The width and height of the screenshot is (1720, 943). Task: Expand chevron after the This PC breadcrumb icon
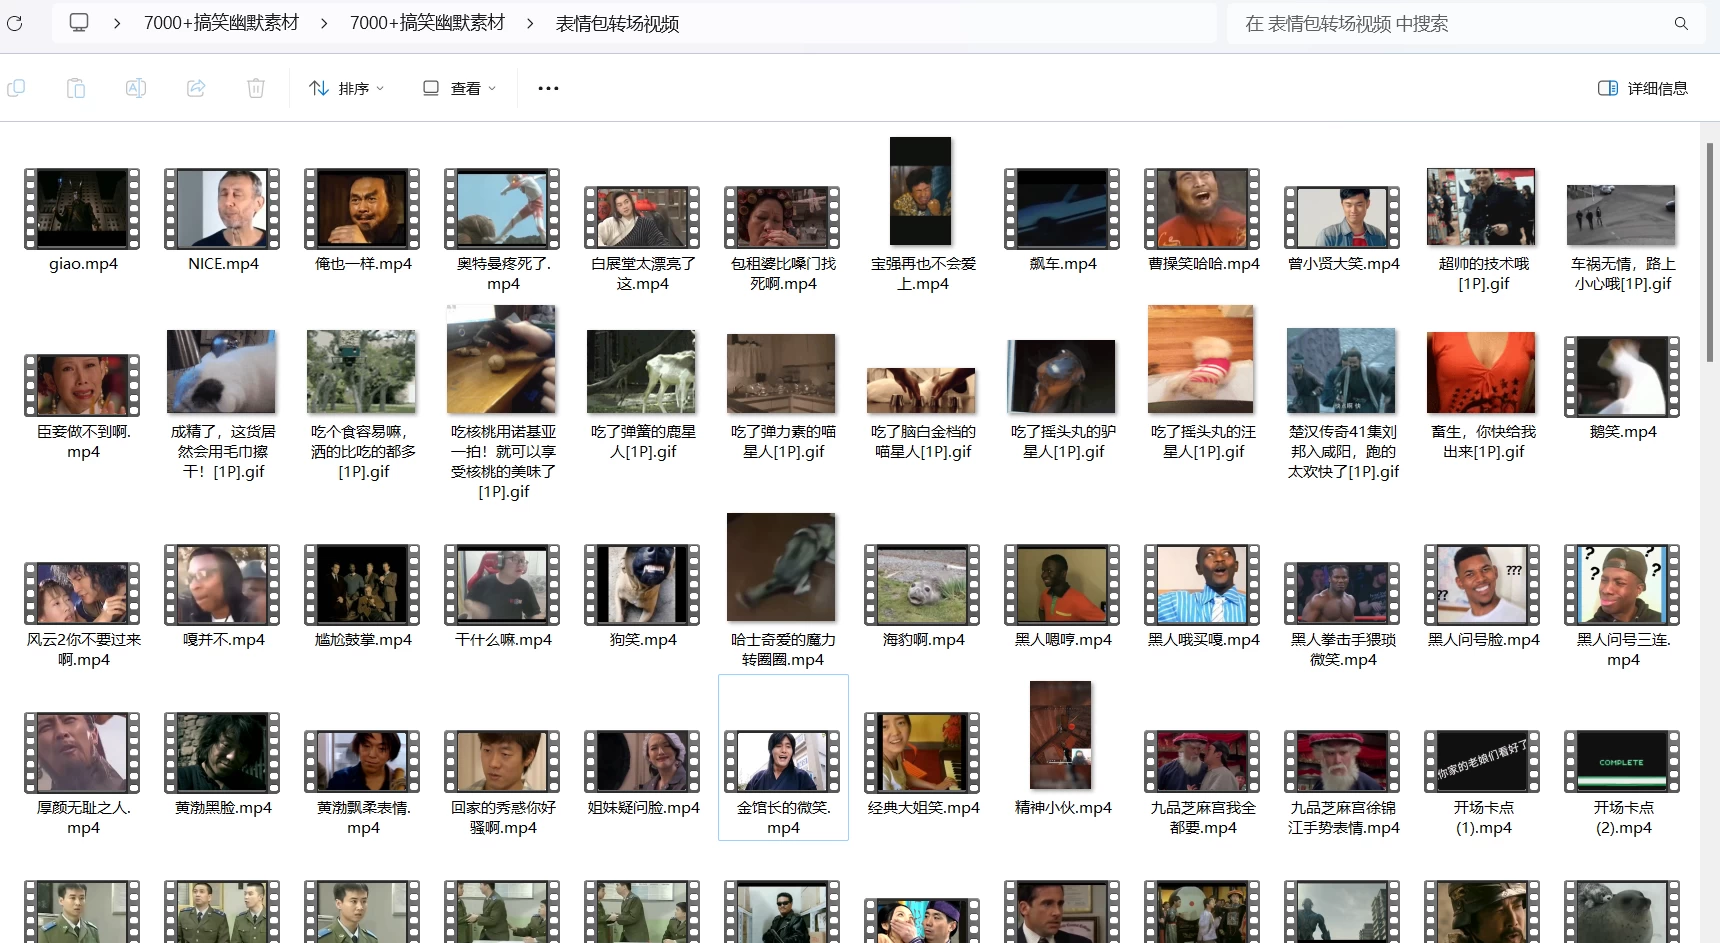pos(117,23)
